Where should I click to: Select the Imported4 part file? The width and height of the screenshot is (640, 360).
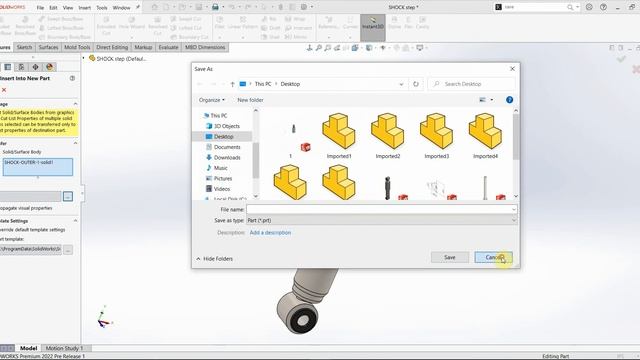(485, 136)
